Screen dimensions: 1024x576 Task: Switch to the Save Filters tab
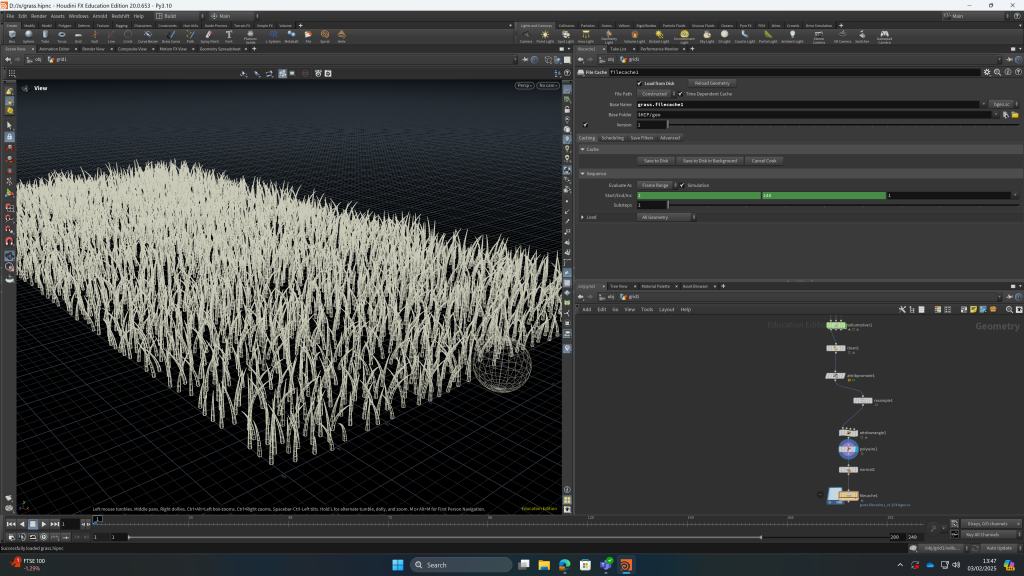click(641, 138)
